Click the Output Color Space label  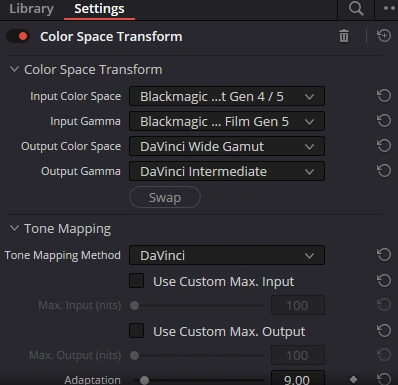[71, 146]
